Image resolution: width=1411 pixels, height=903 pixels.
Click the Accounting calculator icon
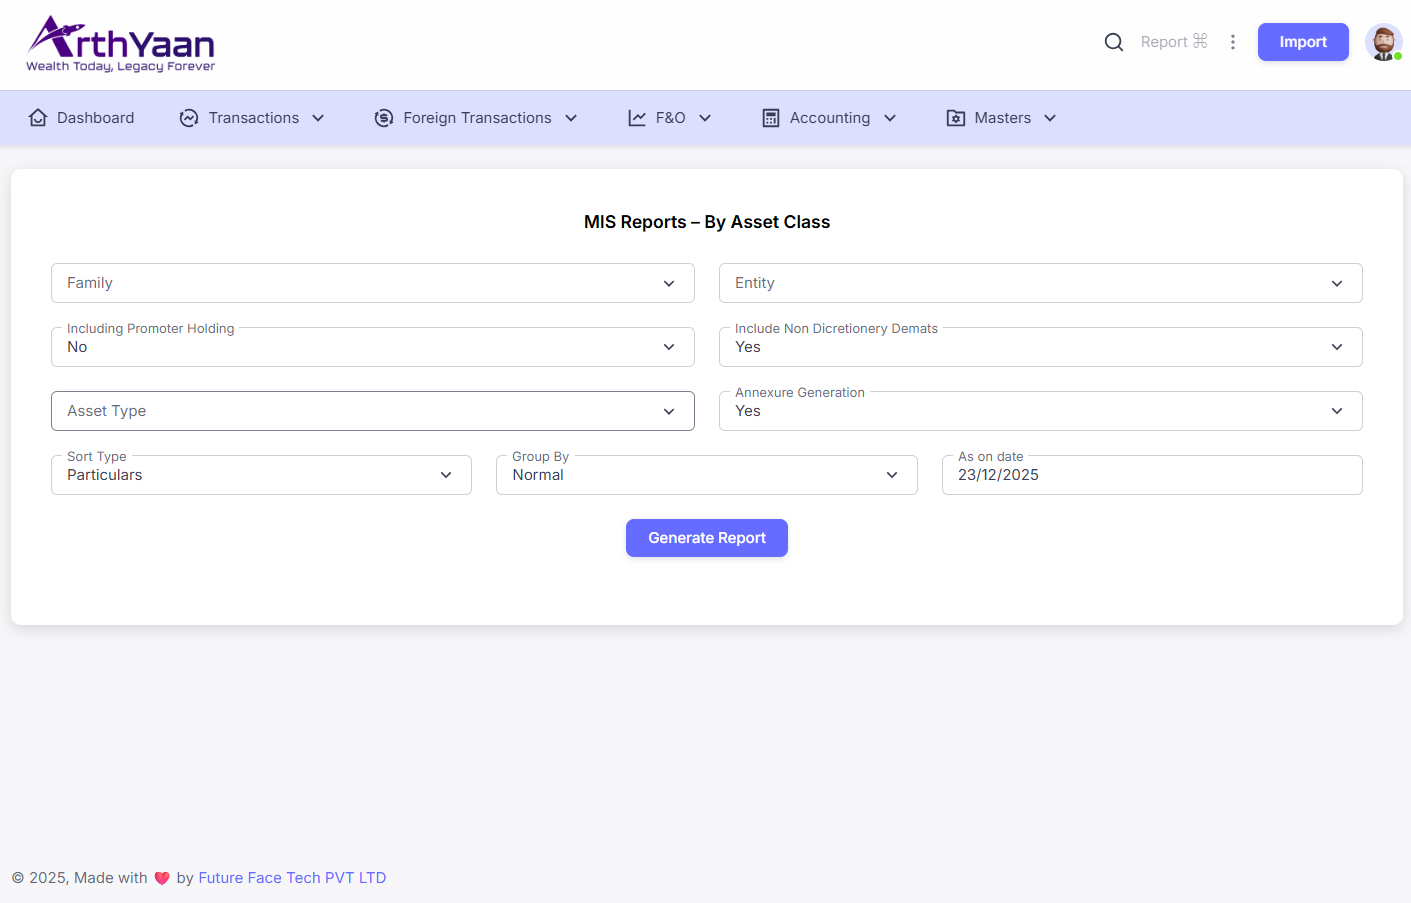(x=771, y=118)
